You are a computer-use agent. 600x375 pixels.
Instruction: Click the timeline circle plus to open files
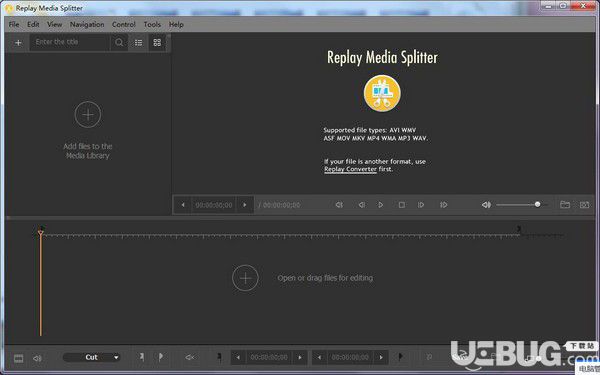[x=245, y=278]
